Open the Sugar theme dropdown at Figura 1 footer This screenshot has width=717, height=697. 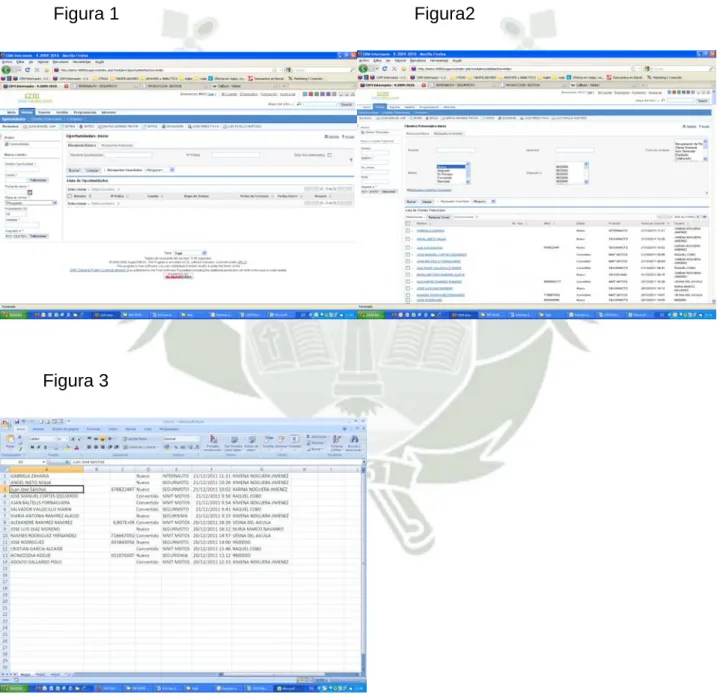coord(190,253)
